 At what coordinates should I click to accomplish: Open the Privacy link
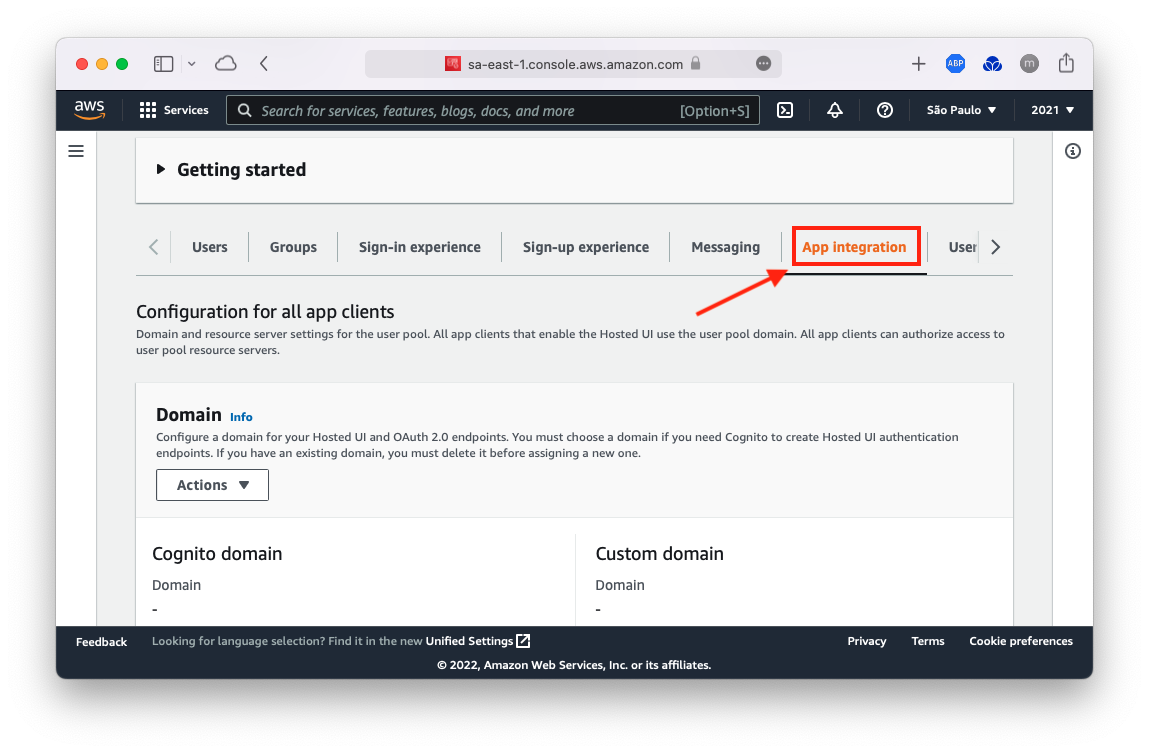(x=867, y=641)
